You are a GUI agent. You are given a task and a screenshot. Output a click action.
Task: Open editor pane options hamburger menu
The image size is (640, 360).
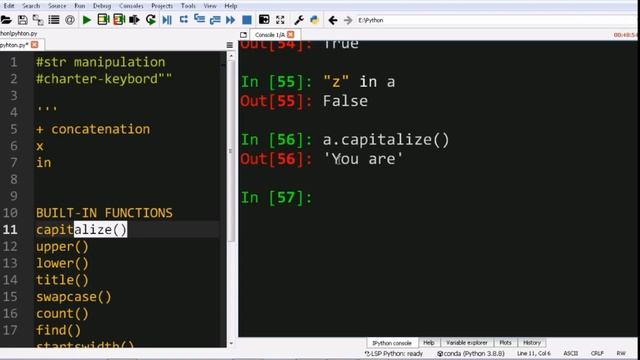coord(229,45)
